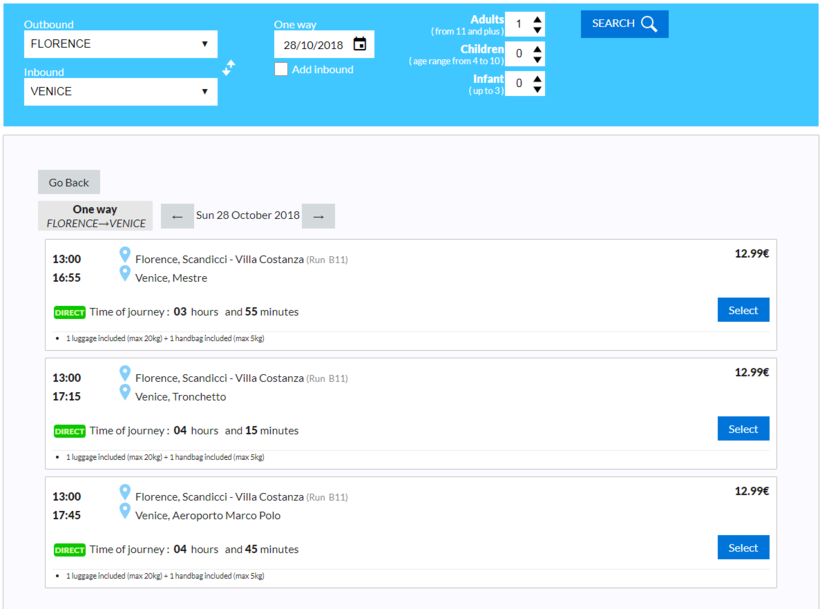
Task: Click the magnifier icon on the SEARCH button
Action: tap(649, 24)
